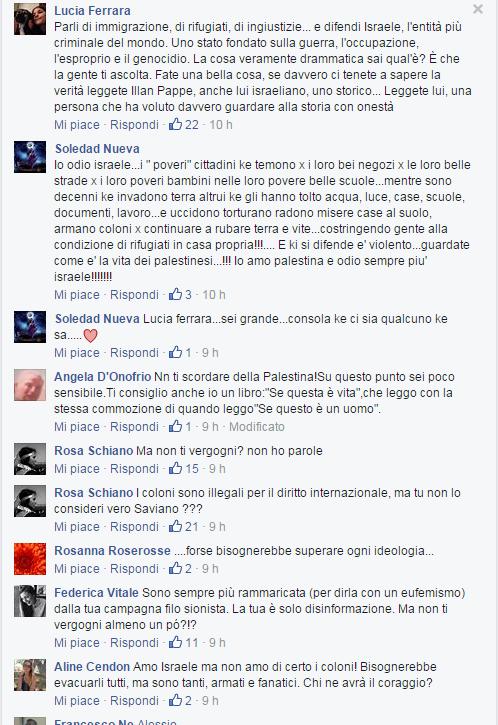
Task: Click Mi piace under Aline Cendon's comment
Action: pyautogui.click(x=77, y=700)
